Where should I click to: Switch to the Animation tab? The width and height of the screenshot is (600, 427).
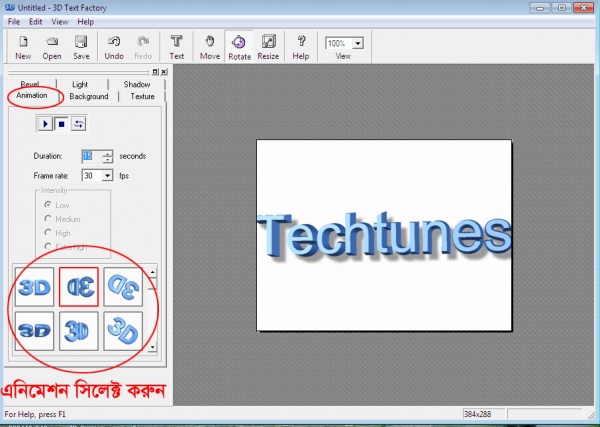coord(32,95)
